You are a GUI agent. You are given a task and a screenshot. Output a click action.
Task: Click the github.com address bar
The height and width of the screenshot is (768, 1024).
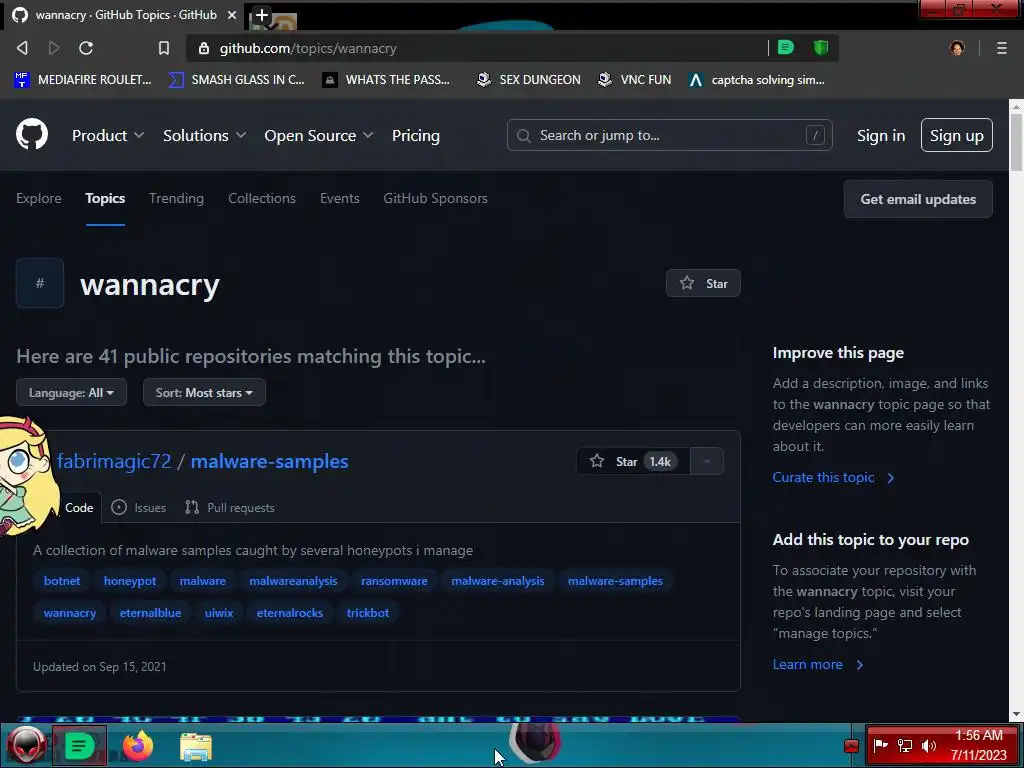[x=477, y=48]
